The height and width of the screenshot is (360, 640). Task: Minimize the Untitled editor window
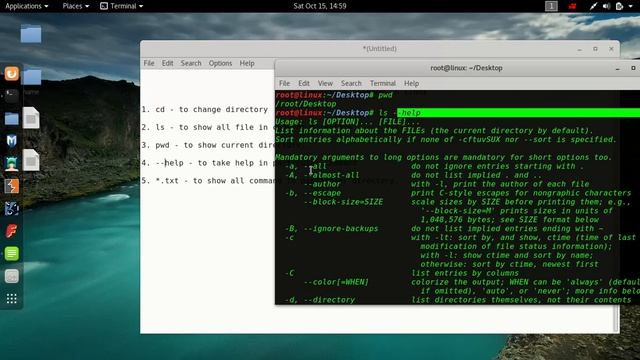click(580, 49)
